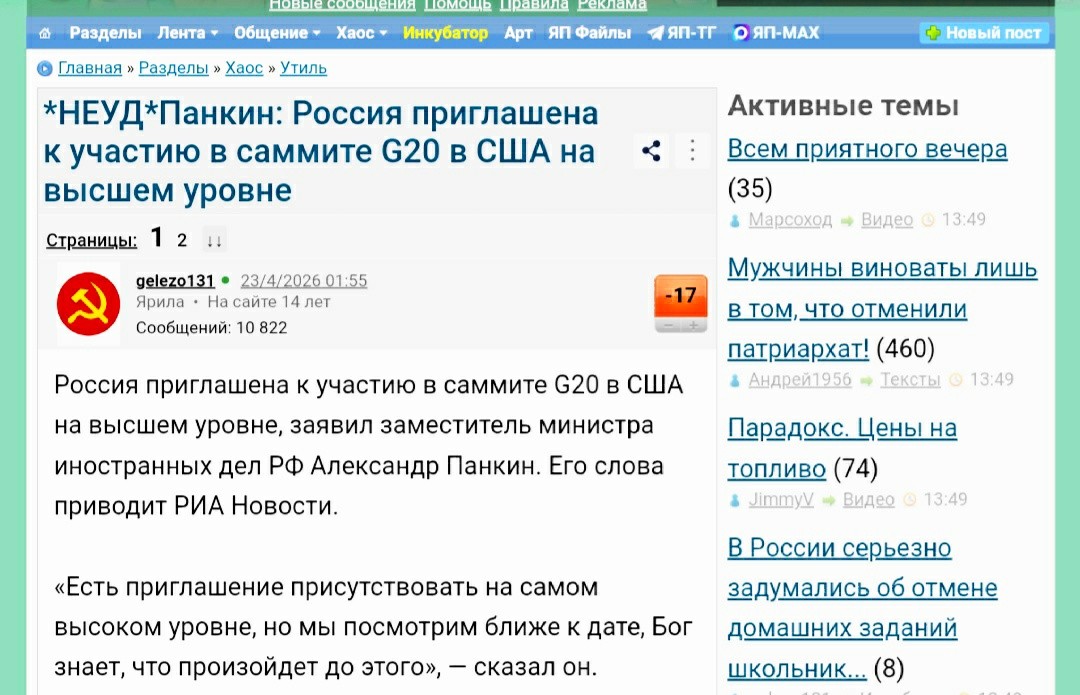The height and width of the screenshot is (695, 1080).
Task: Open the share icon beside the topic title
Action: (x=651, y=151)
